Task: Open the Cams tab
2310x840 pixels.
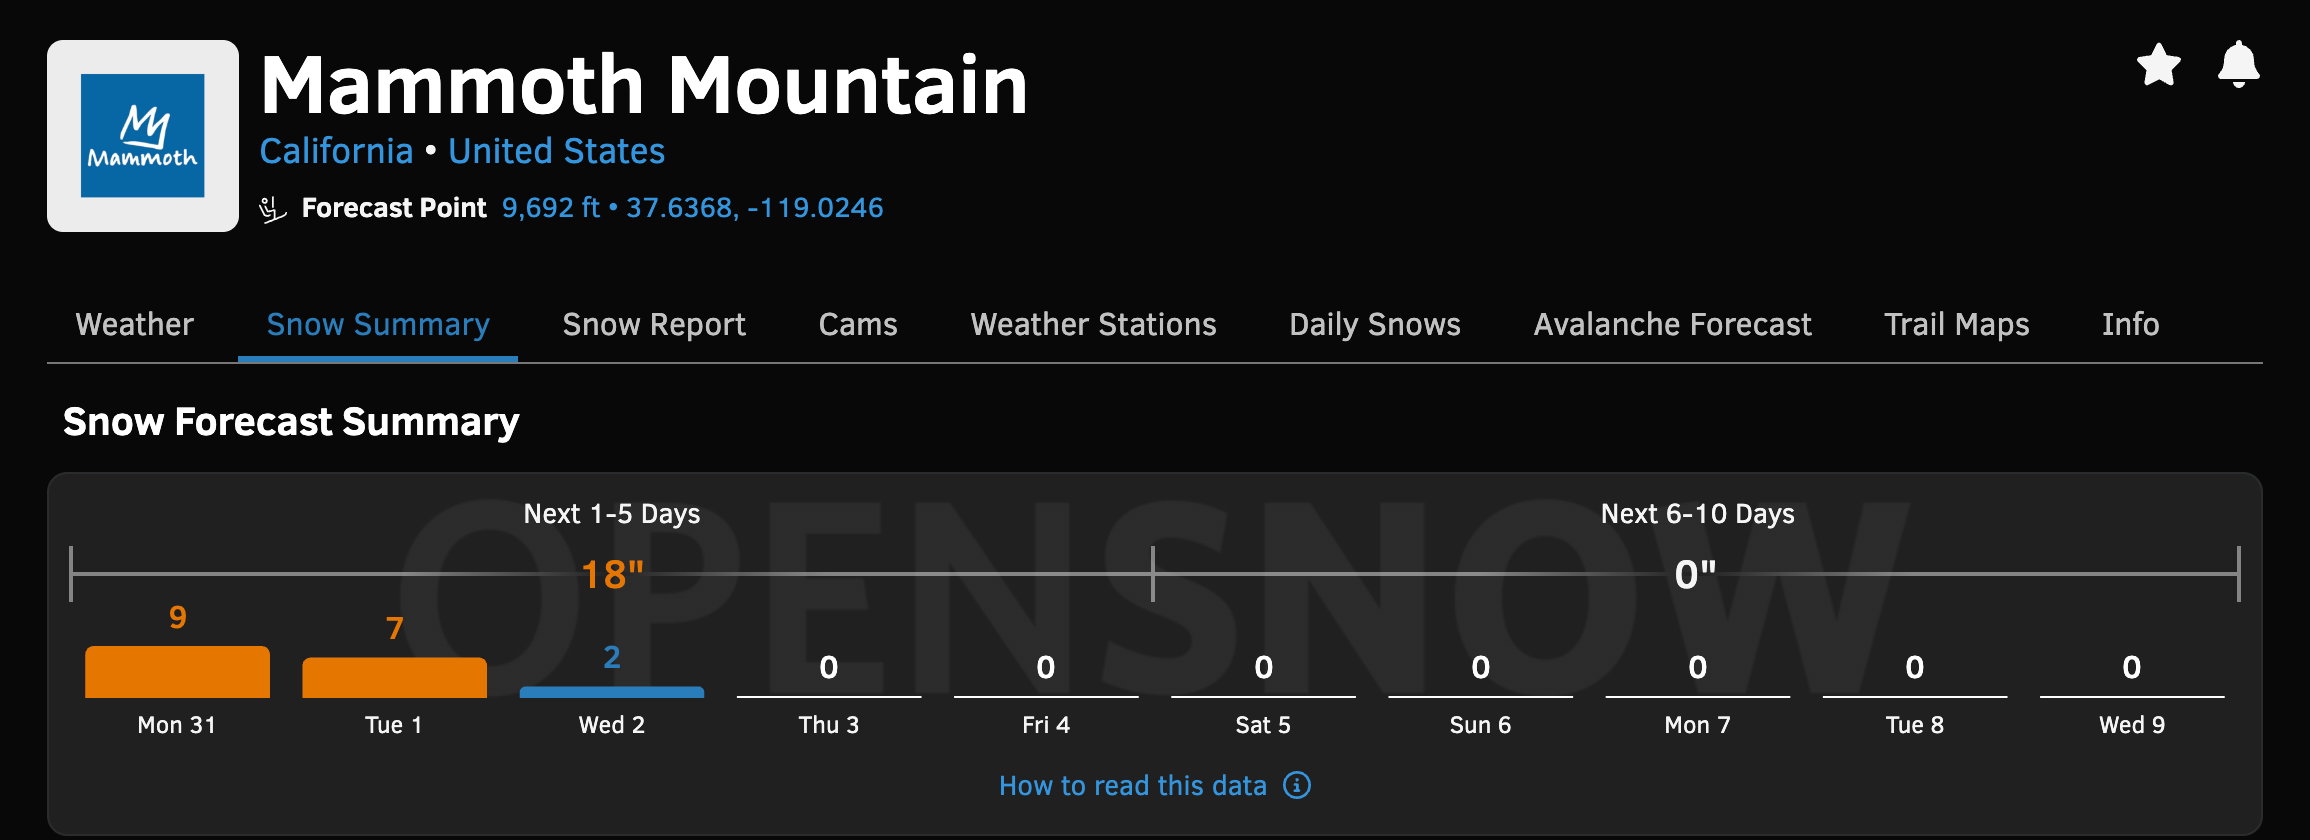Action: [858, 324]
